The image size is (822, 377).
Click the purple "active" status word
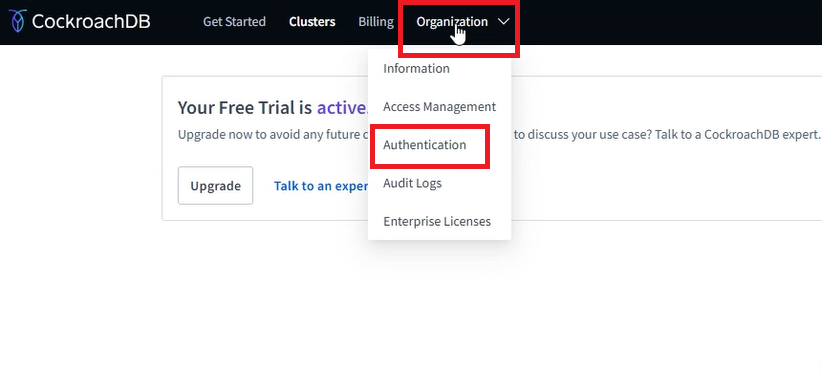tap(341, 107)
